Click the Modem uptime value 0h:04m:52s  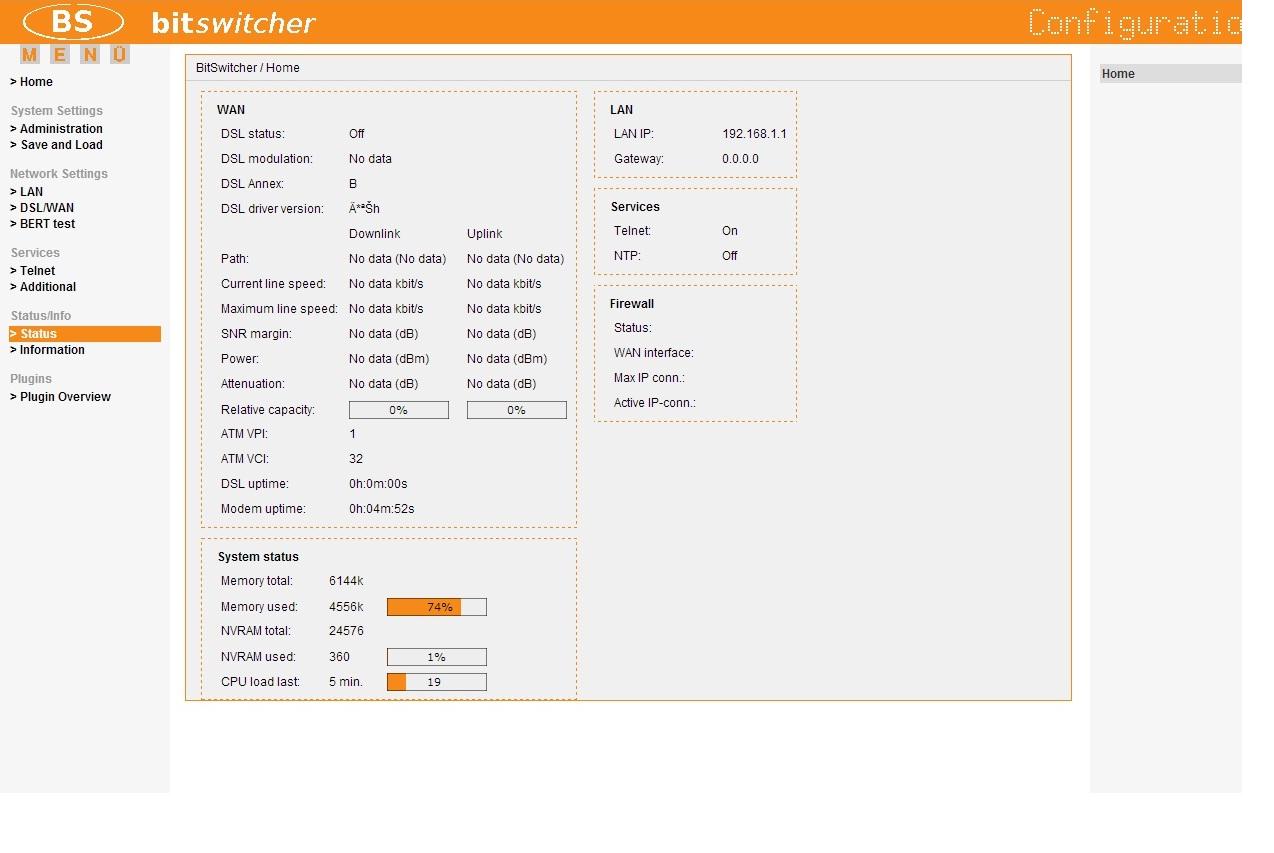click(381, 509)
